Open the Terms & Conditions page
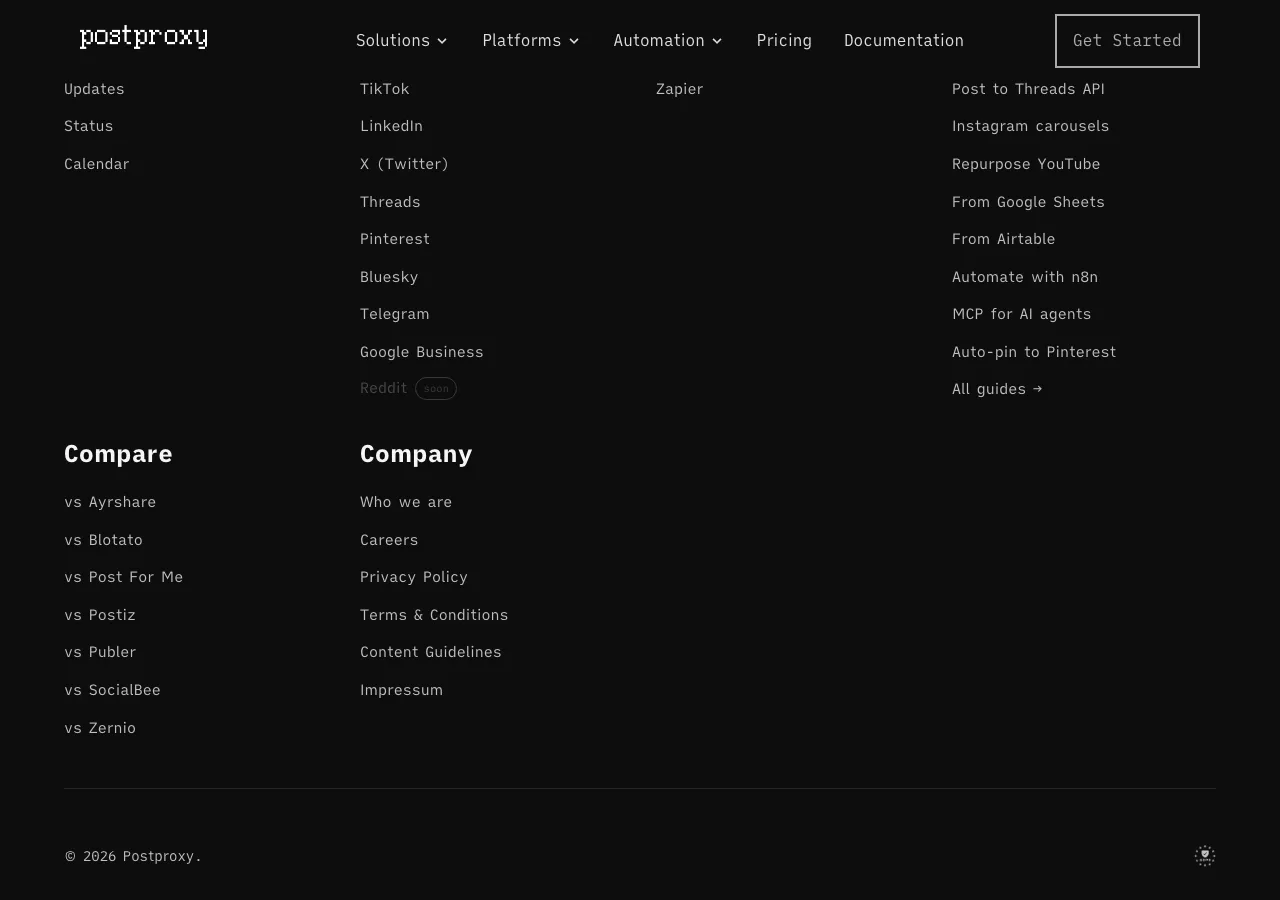1280x900 pixels. 434,615
